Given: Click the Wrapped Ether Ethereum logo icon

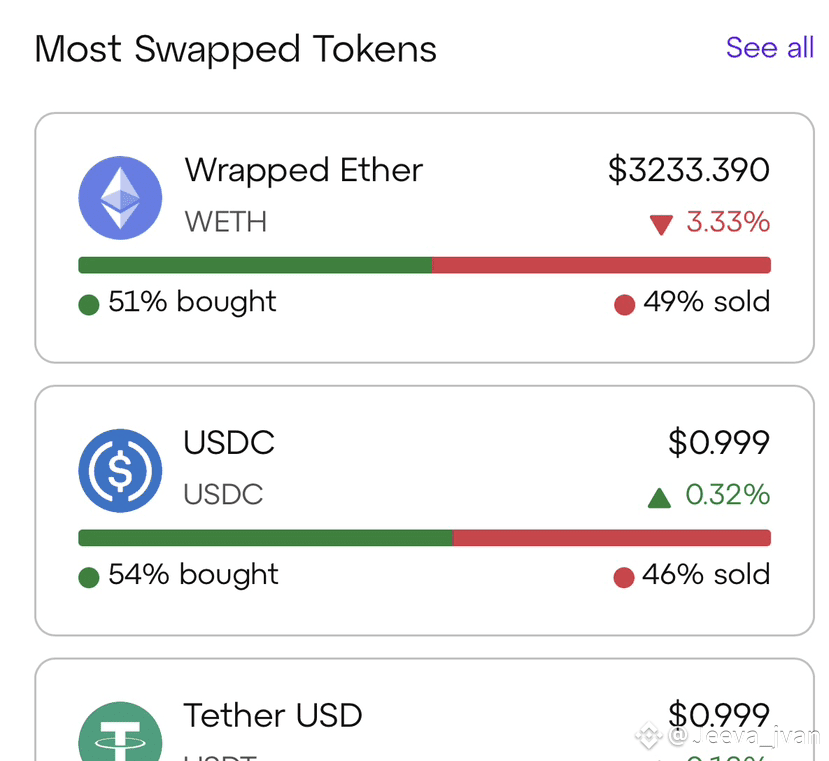Looking at the screenshot, I should coord(120,197).
